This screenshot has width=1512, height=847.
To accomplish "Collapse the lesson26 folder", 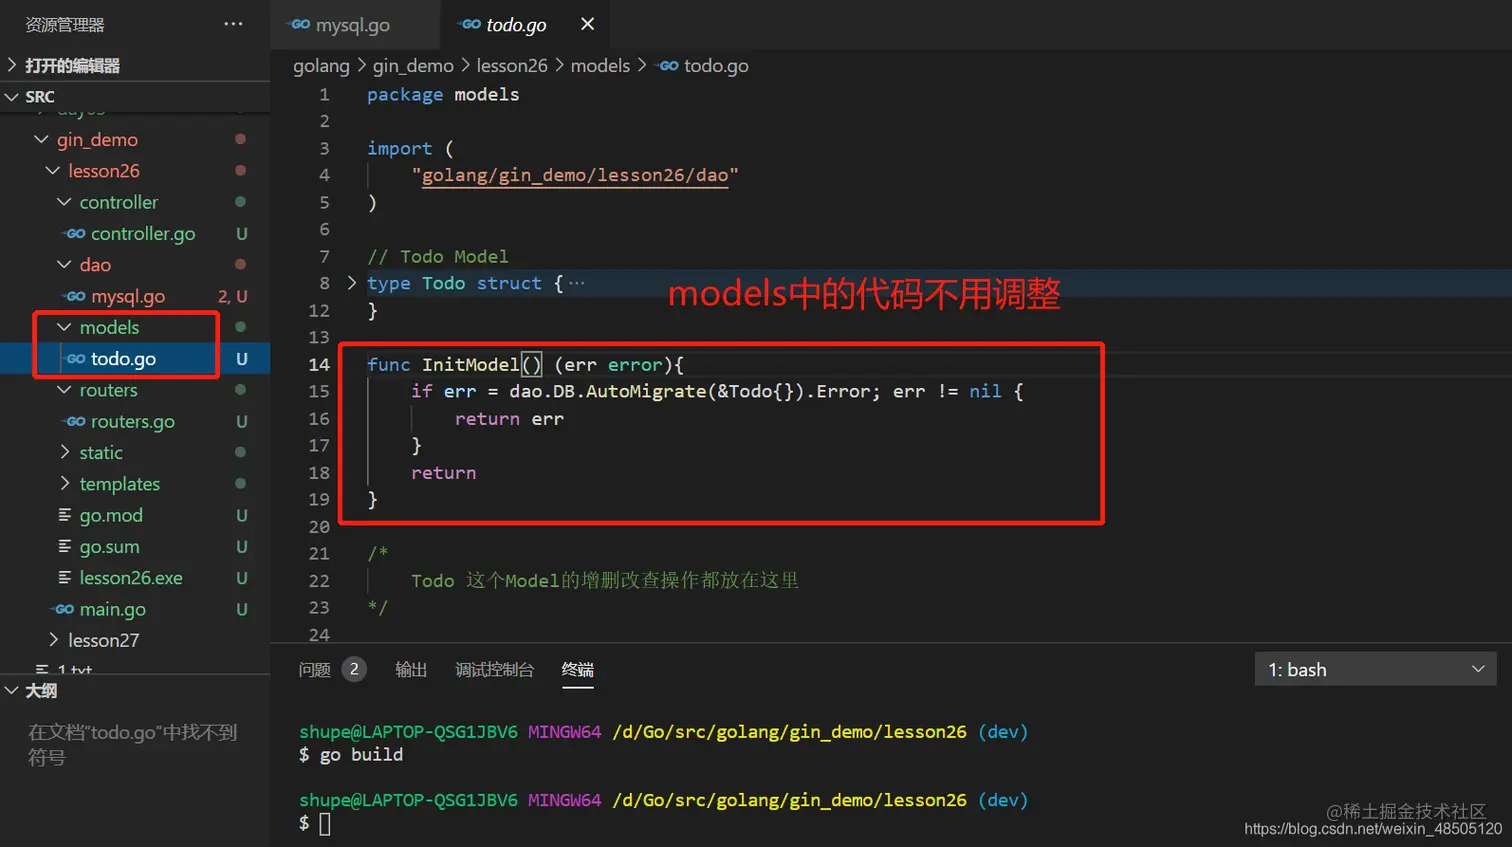I will [53, 171].
